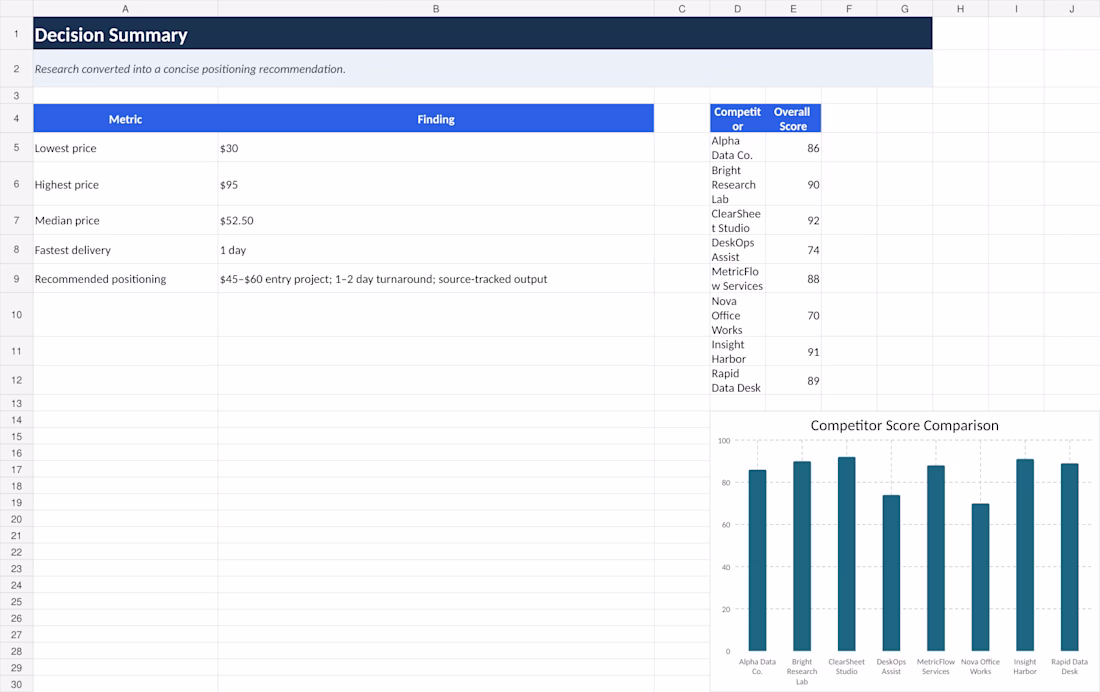The image size is (1100, 692).
Task: Select the Overall Score header cell
Action: click(x=793, y=119)
